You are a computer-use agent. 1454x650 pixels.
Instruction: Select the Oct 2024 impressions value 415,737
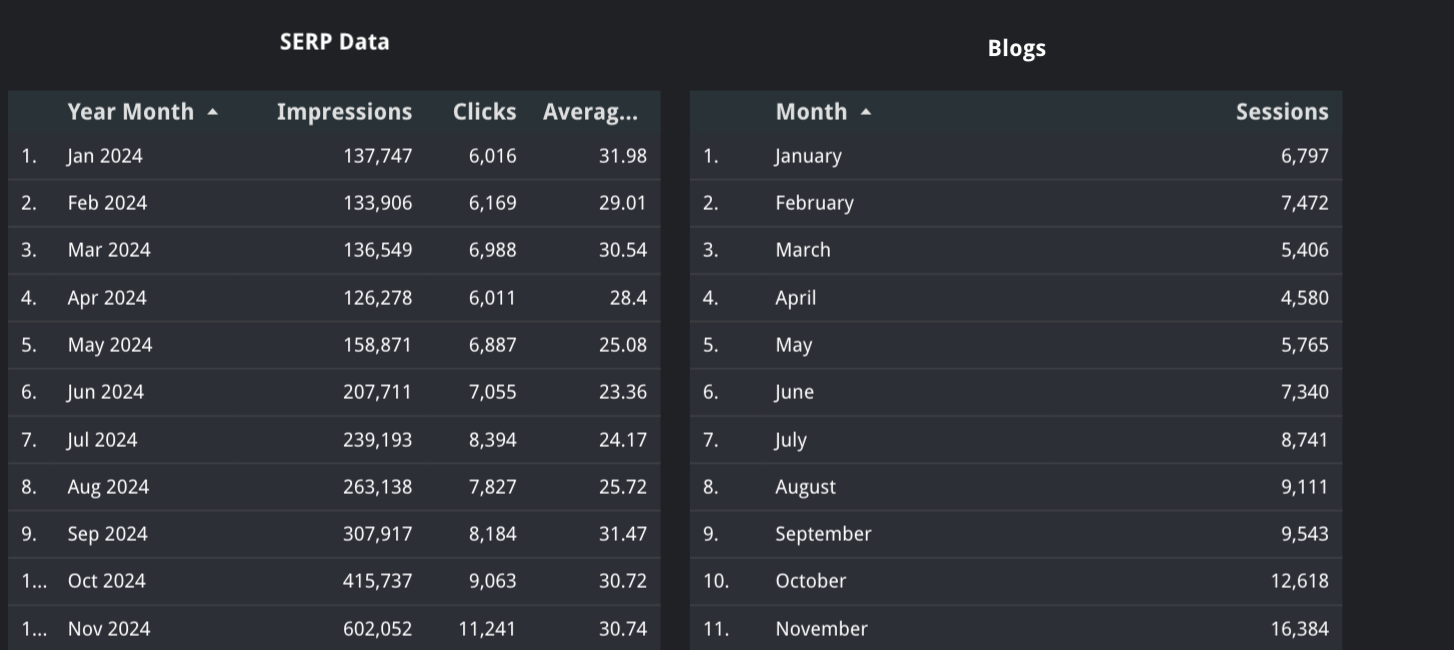377,581
